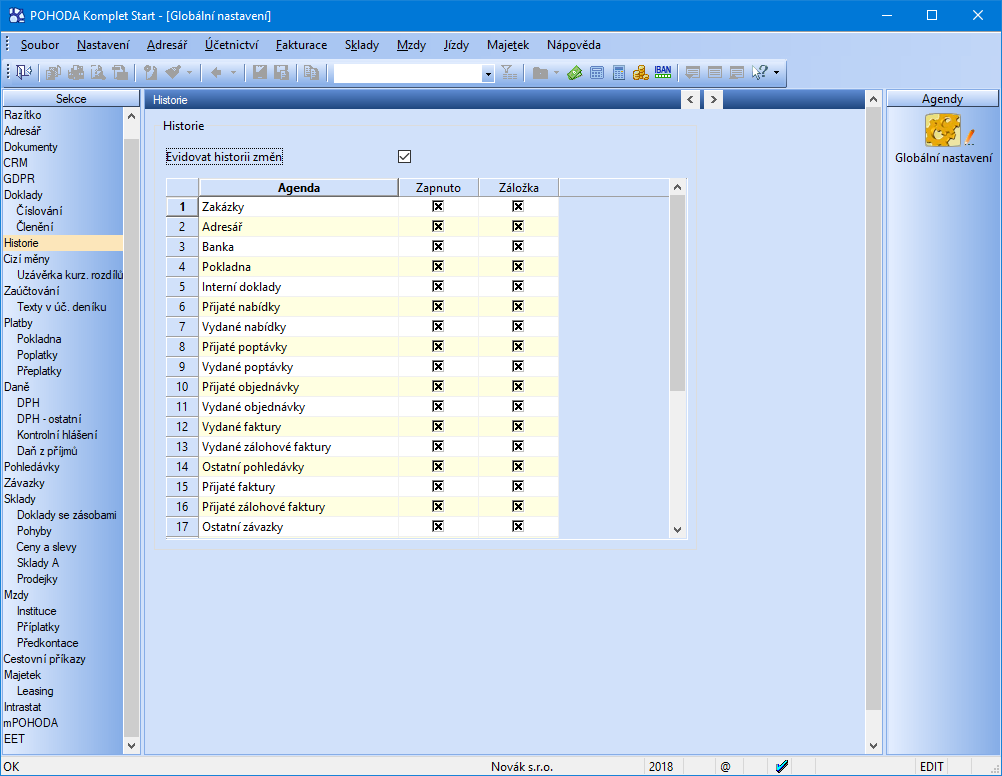The image size is (1002, 776).
Task: Open the Účetnictví menu
Action: coord(231,45)
